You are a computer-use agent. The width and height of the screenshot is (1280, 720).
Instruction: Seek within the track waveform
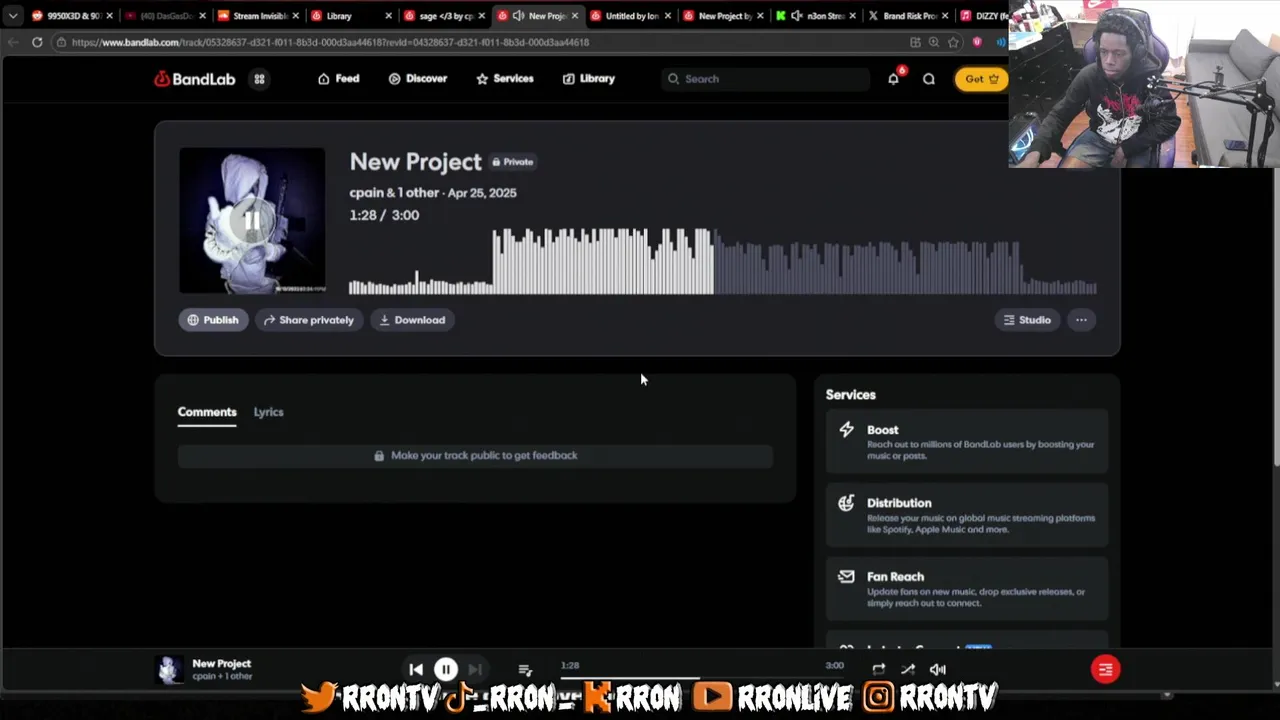pyautogui.click(x=722, y=261)
